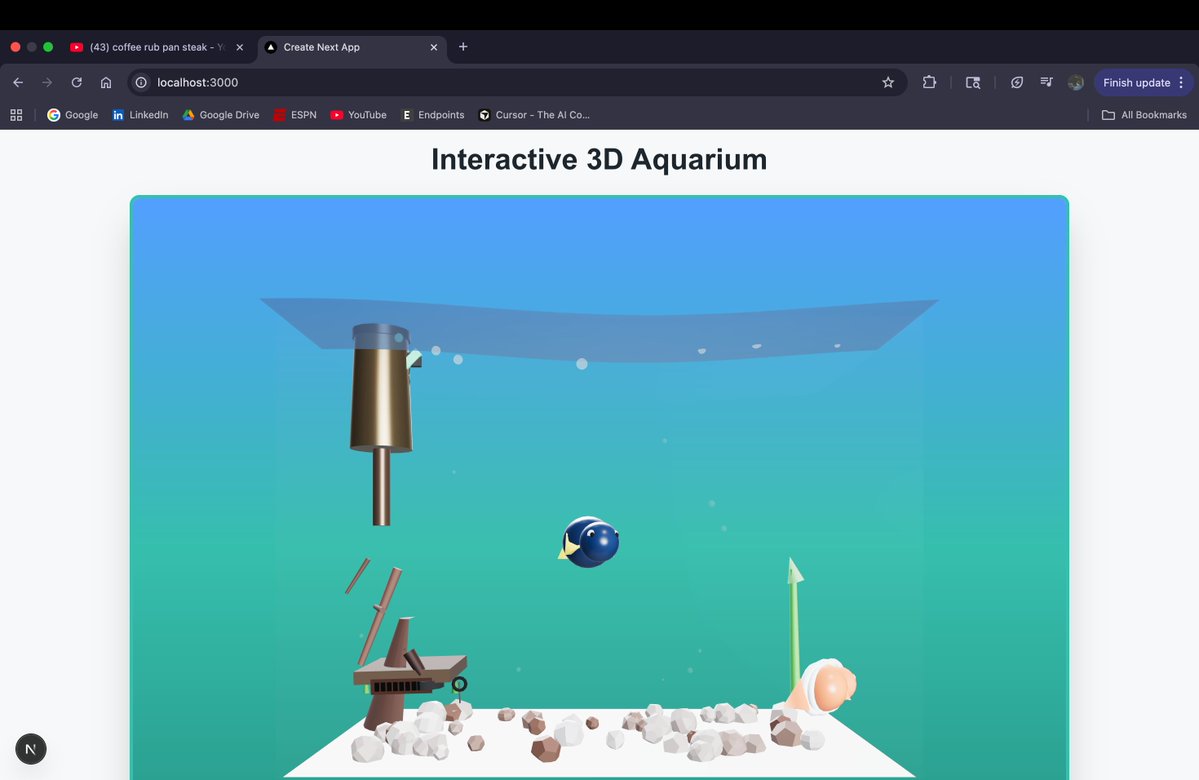Image resolution: width=1199 pixels, height=780 pixels.
Task: Open the ESPN bookmark
Action: 295,115
